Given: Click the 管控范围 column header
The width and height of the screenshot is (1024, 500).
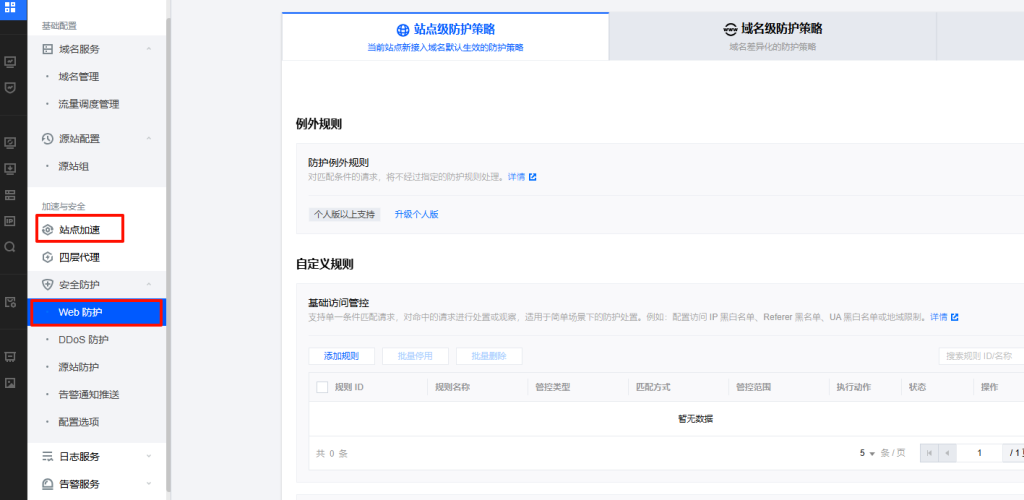Looking at the screenshot, I should pyautogui.click(x=754, y=387).
